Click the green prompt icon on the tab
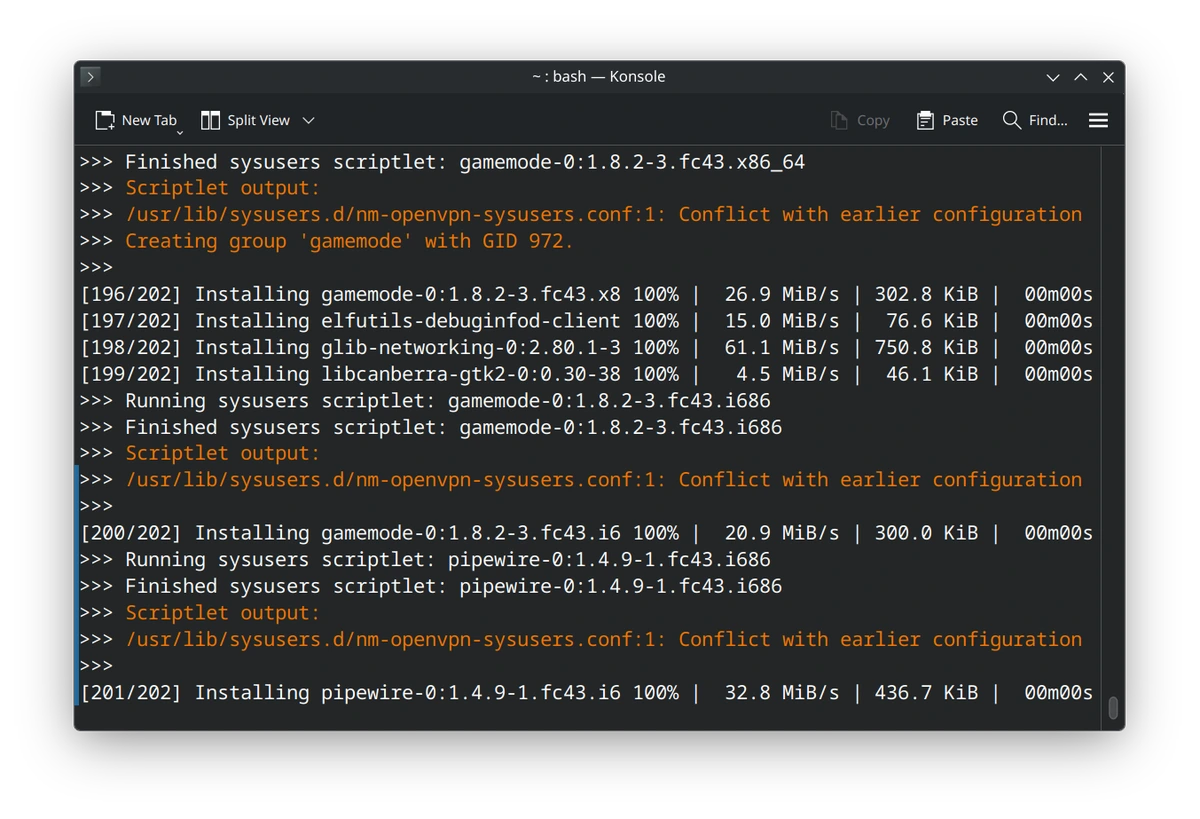Screen dimensions: 1200x819 pyautogui.click(x=90, y=76)
